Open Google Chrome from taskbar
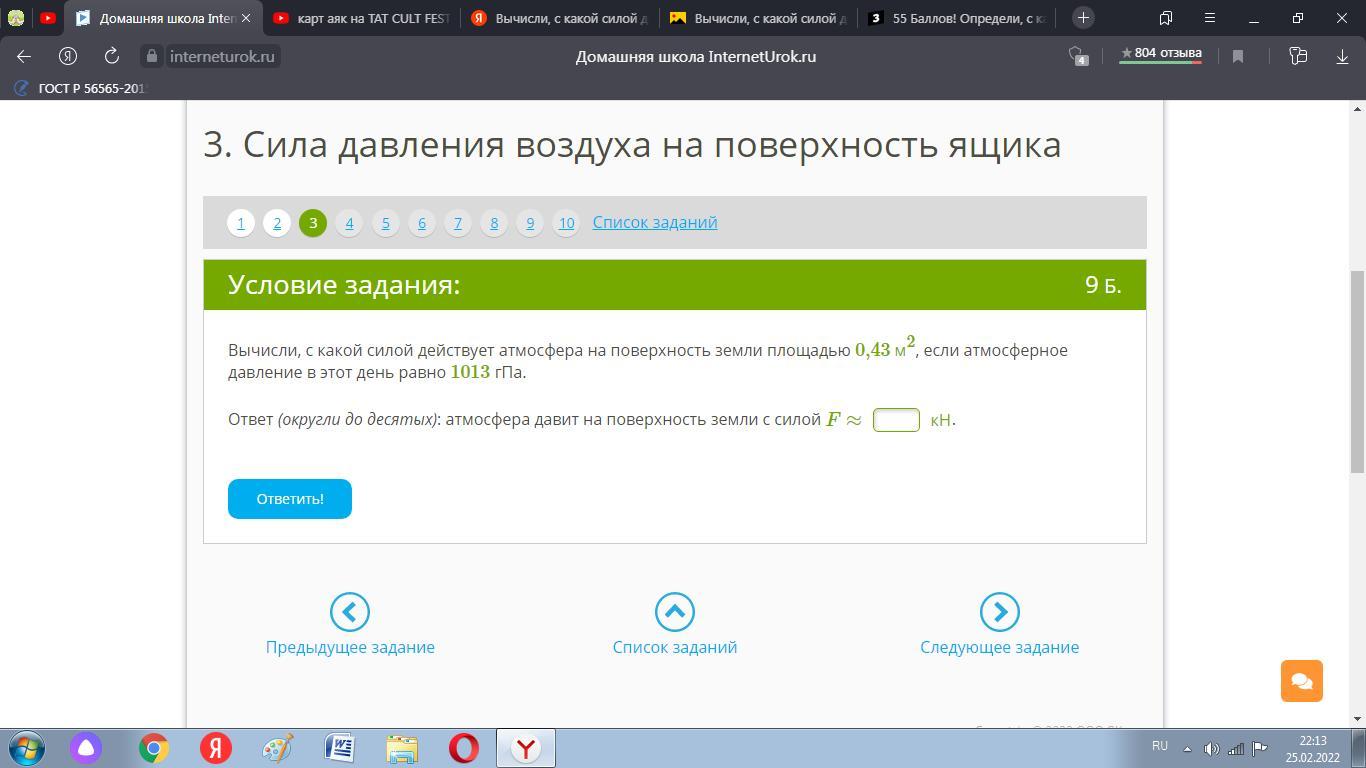Screen dimensions: 1366x768 [153, 748]
